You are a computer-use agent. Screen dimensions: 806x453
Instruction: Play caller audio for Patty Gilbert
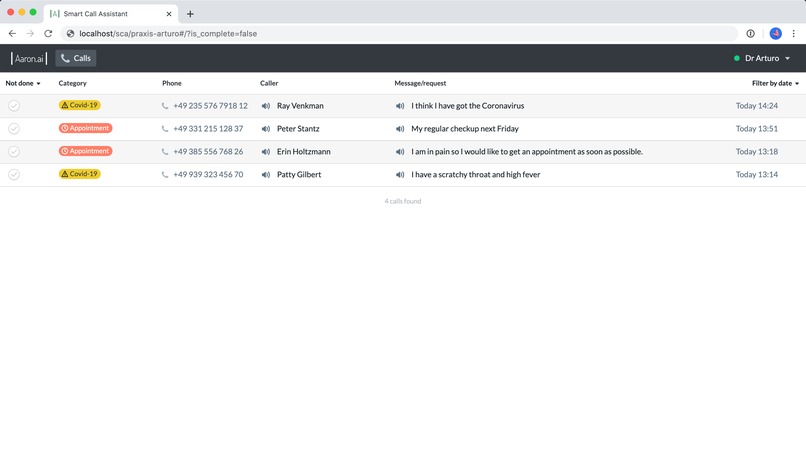(x=266, y=175)
